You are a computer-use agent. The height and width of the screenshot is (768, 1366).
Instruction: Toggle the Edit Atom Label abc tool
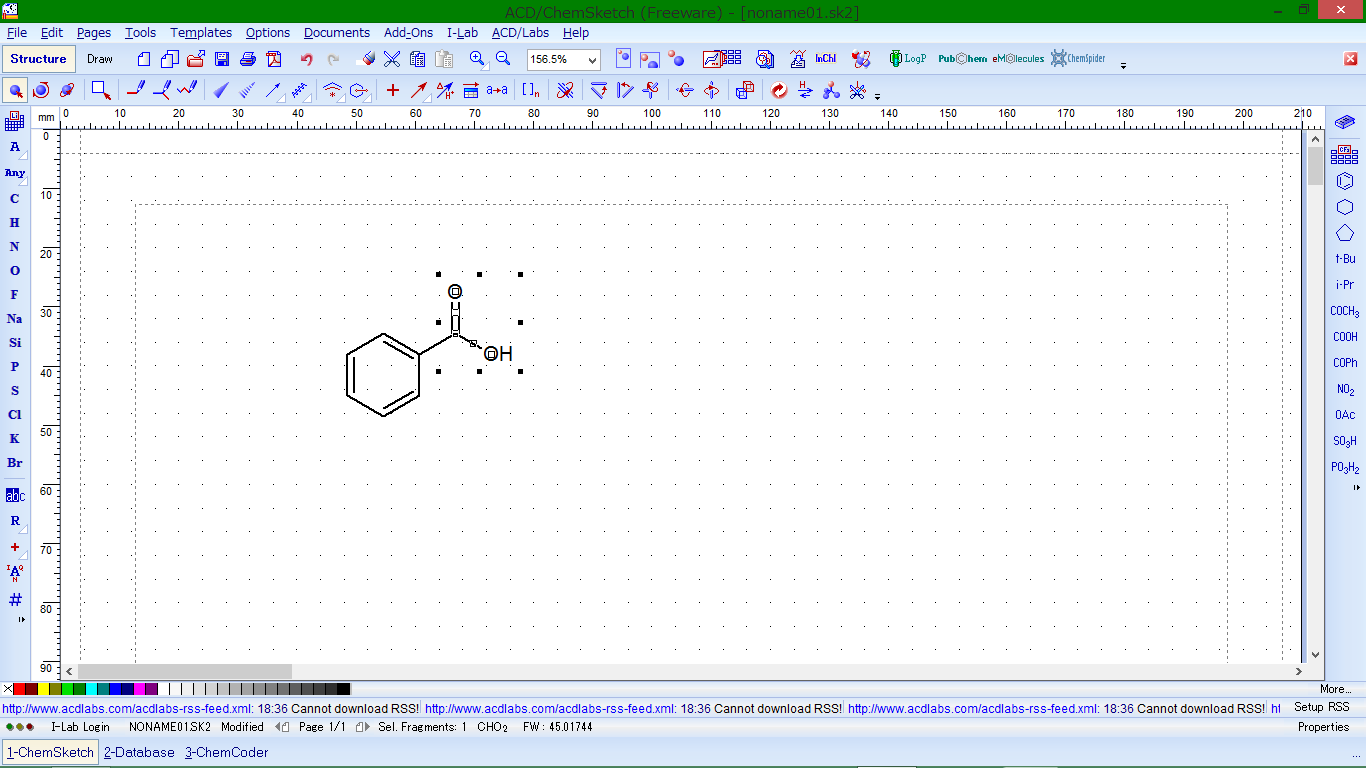coord(15,496)
